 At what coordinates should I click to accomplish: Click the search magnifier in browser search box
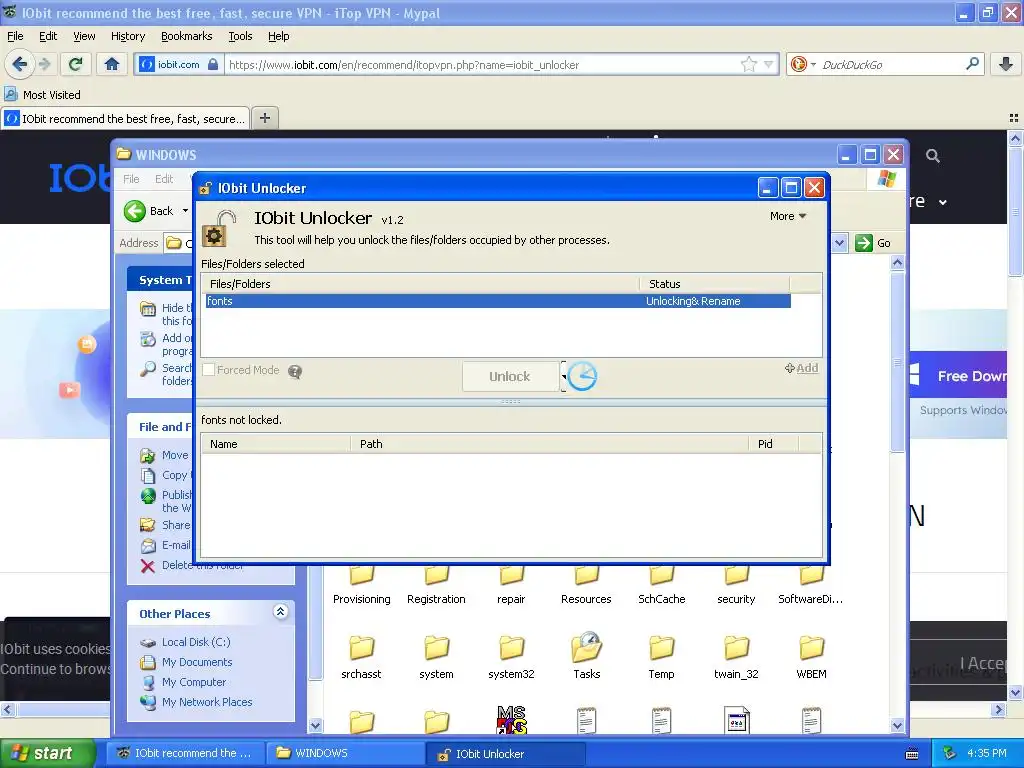pos(972,64)
